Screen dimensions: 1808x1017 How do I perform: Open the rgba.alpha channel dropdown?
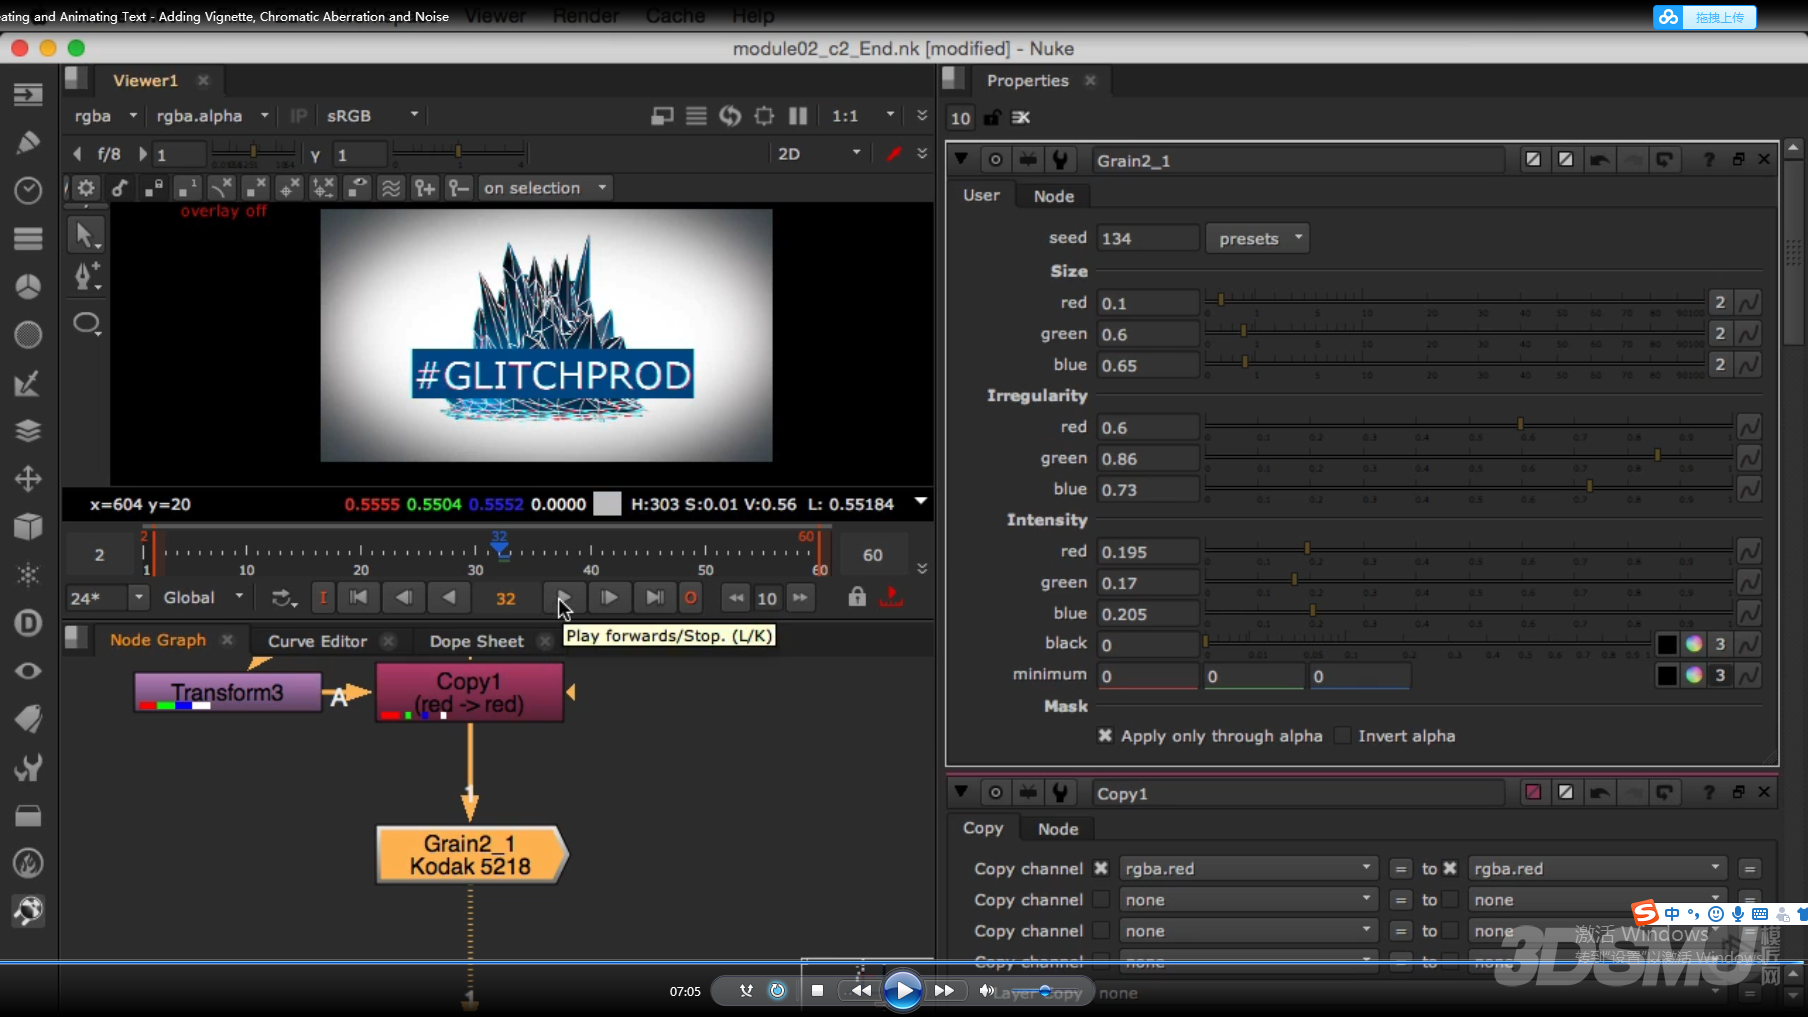213,116
